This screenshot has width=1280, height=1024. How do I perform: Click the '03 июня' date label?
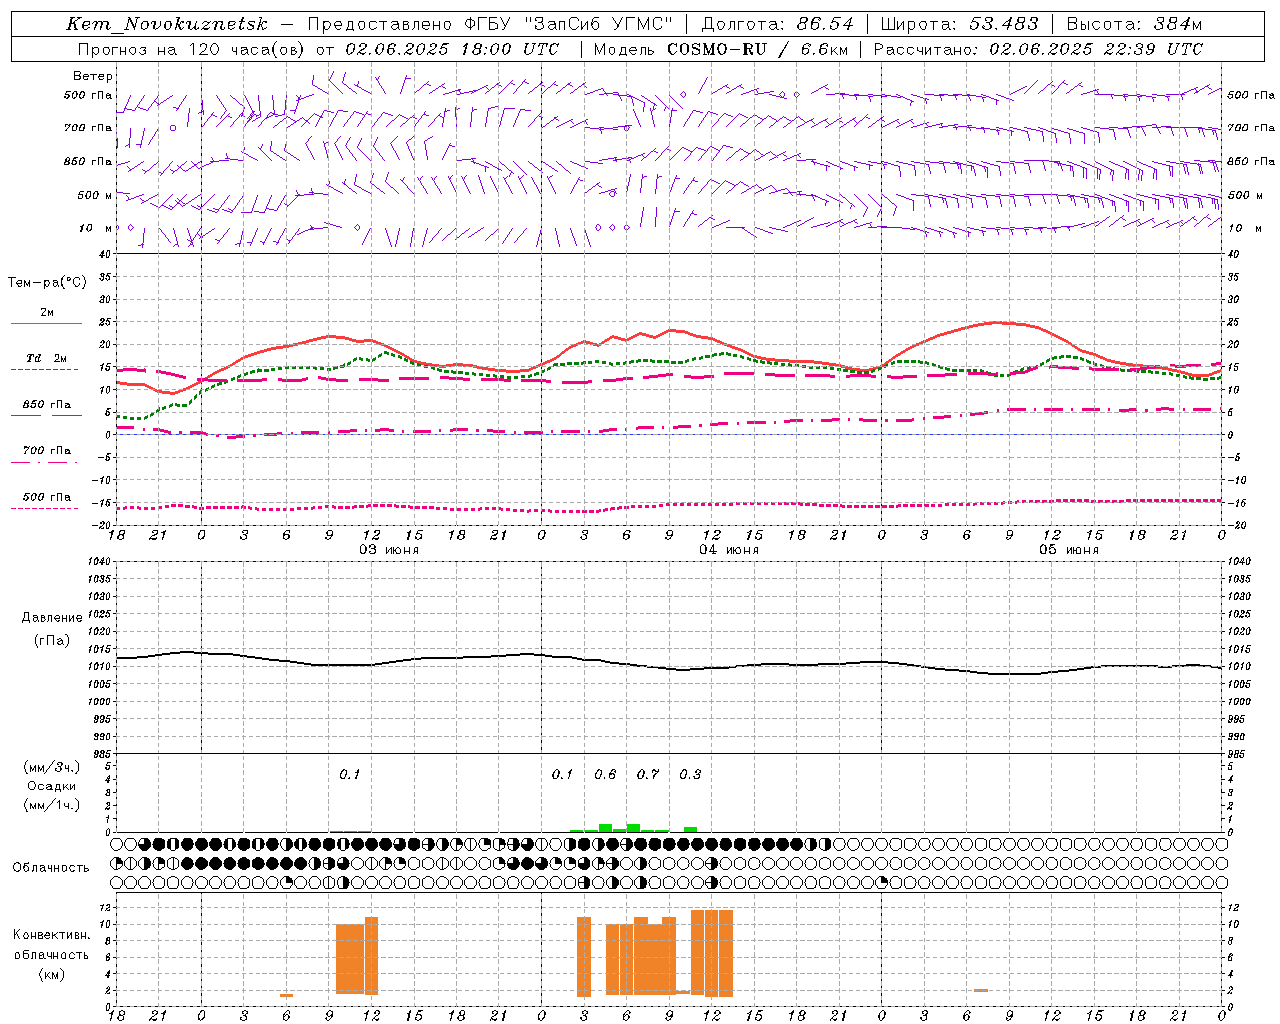coord(389,550)
